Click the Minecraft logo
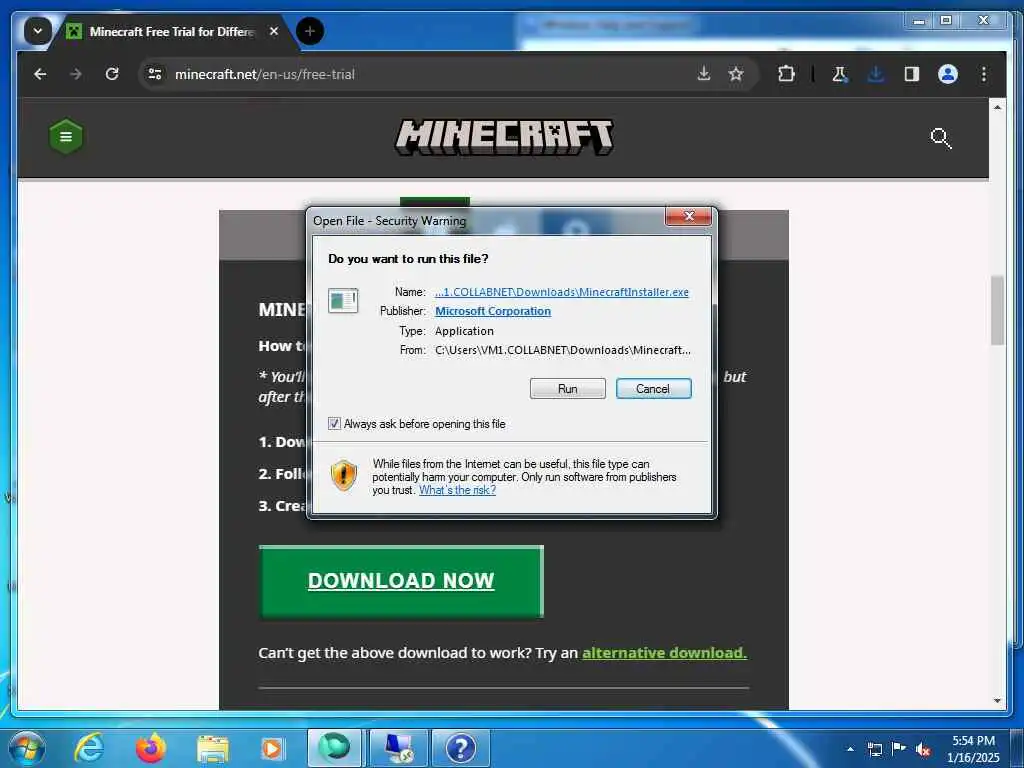 (504, 137)
